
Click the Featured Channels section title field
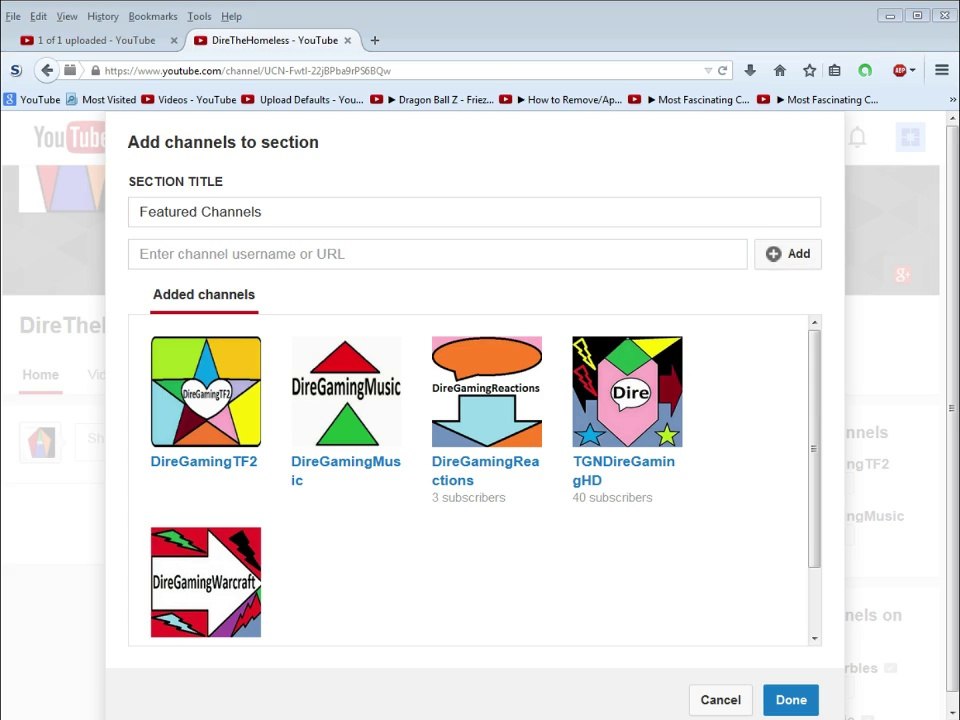474,212
